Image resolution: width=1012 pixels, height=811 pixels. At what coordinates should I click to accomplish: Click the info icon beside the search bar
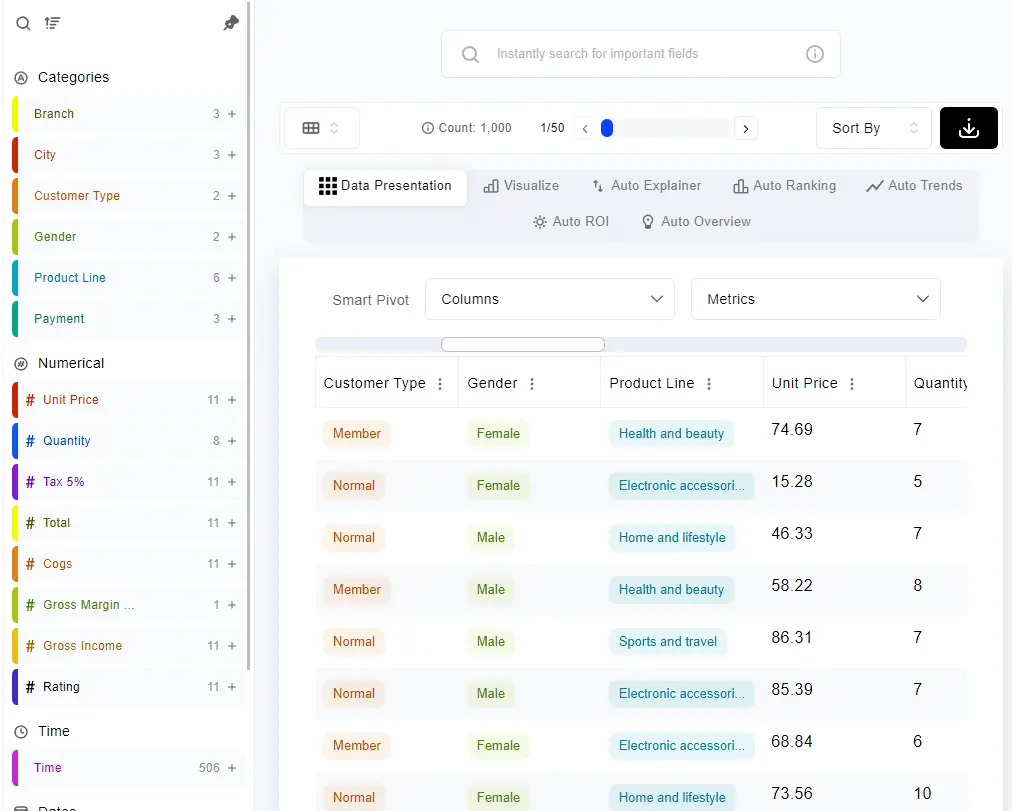click(x=815, y=55)
